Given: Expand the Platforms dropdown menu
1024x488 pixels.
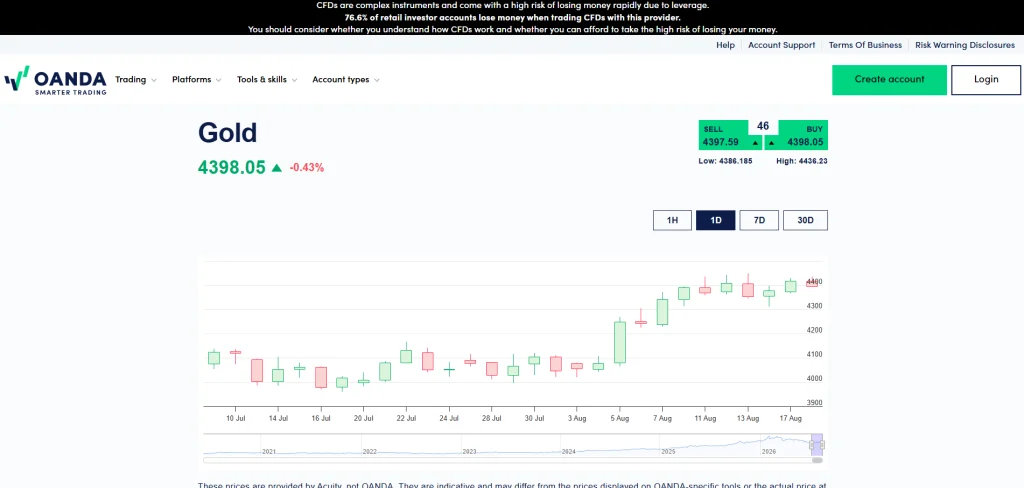Looking at the screenshot, I should pos(197,80).
